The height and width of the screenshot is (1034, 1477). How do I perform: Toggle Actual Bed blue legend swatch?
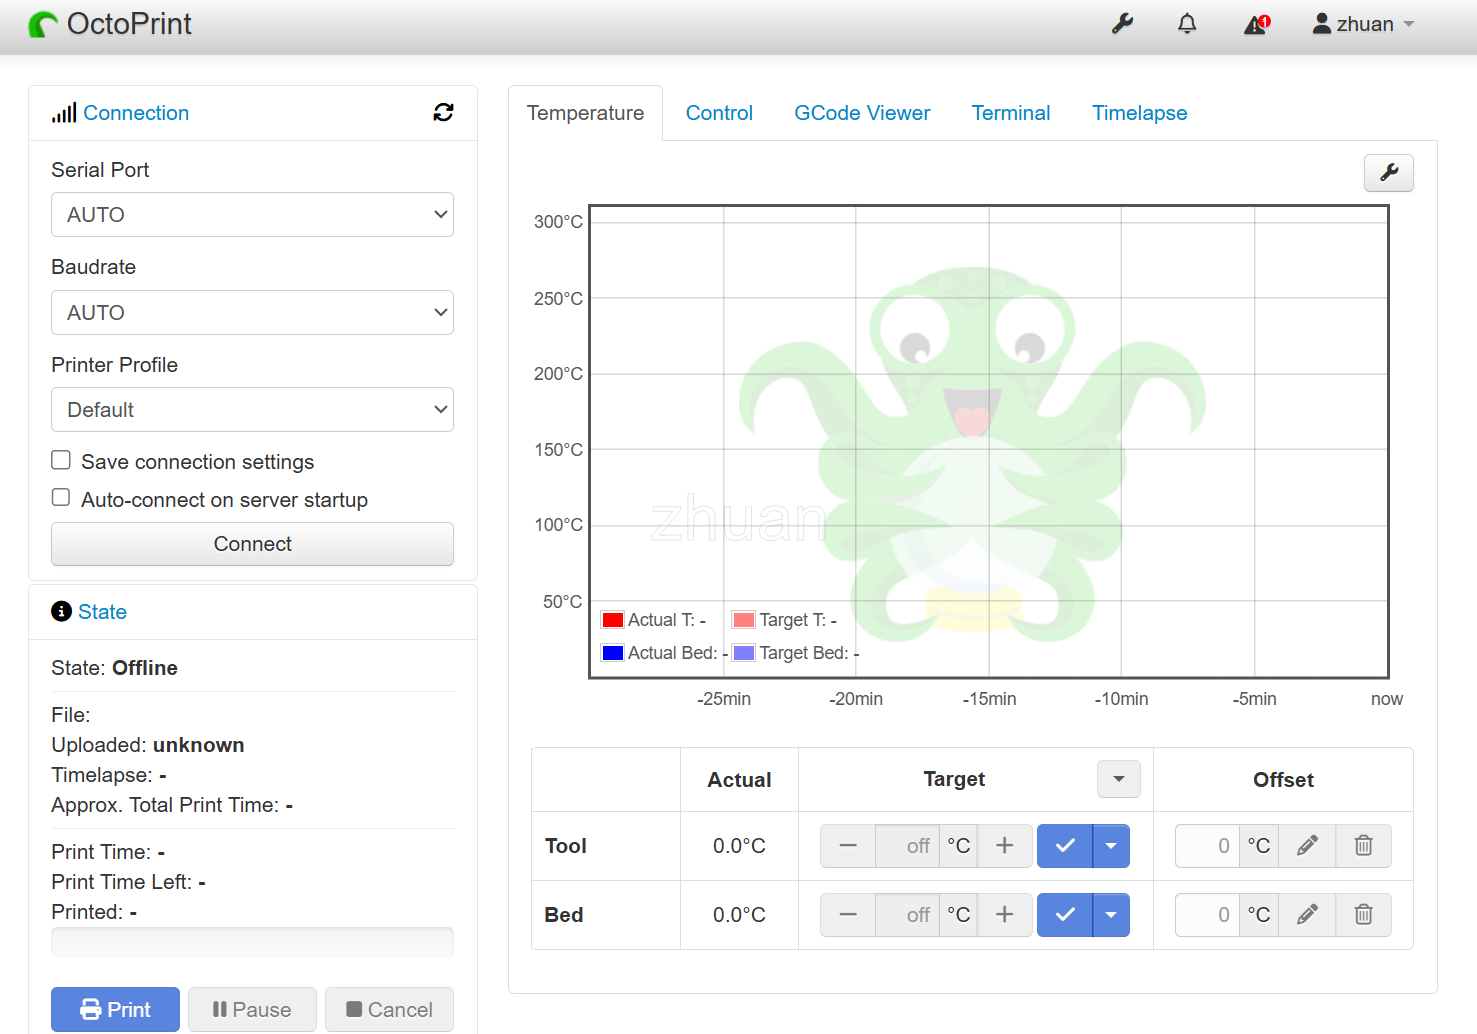pyautogui.click(x=613, y=653)
